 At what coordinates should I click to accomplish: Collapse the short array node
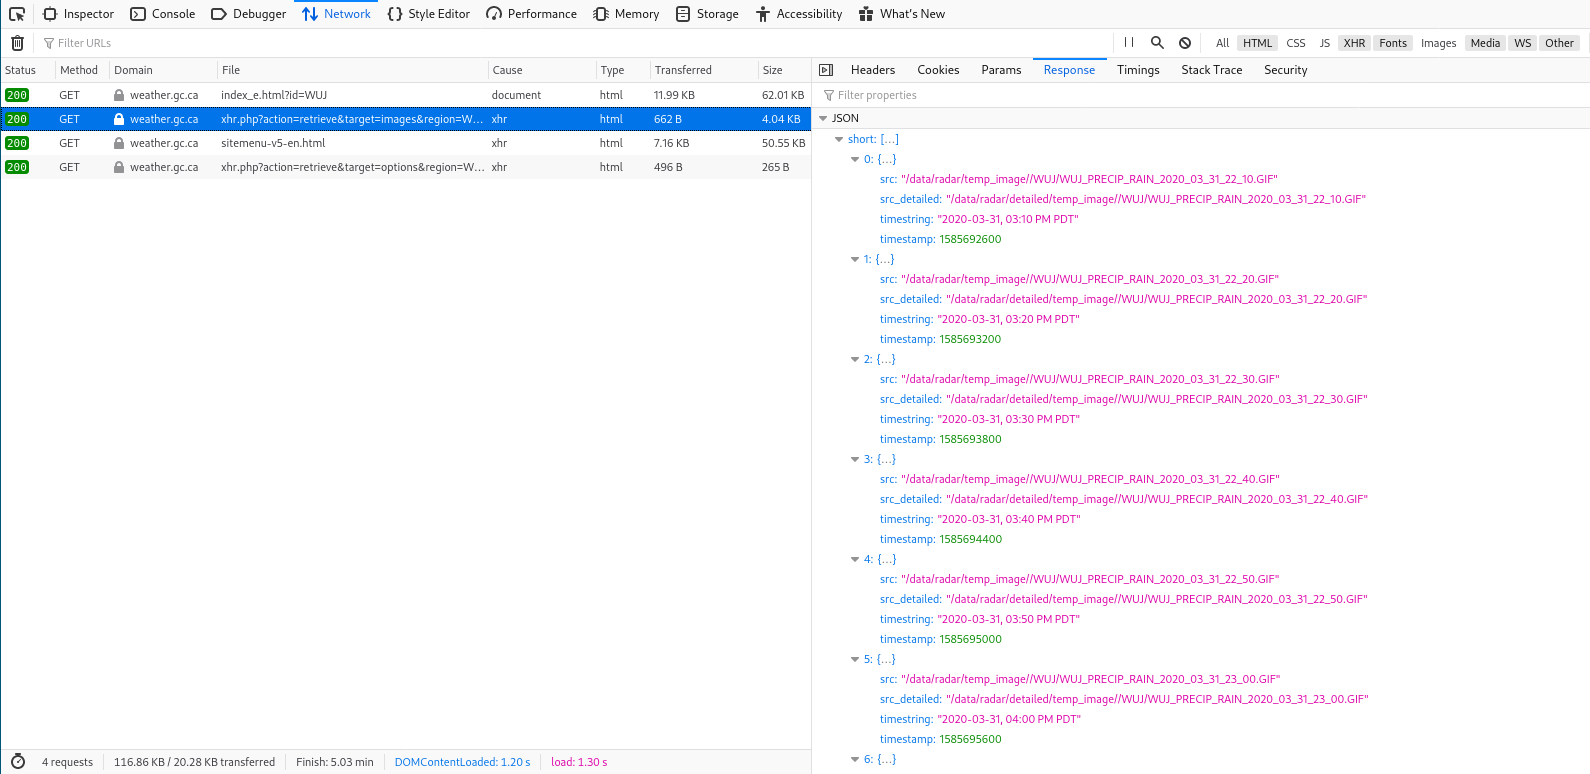839,139
